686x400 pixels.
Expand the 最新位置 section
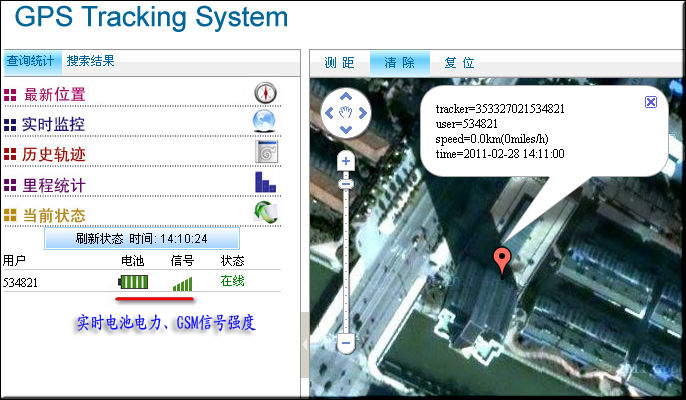[68, 95]
